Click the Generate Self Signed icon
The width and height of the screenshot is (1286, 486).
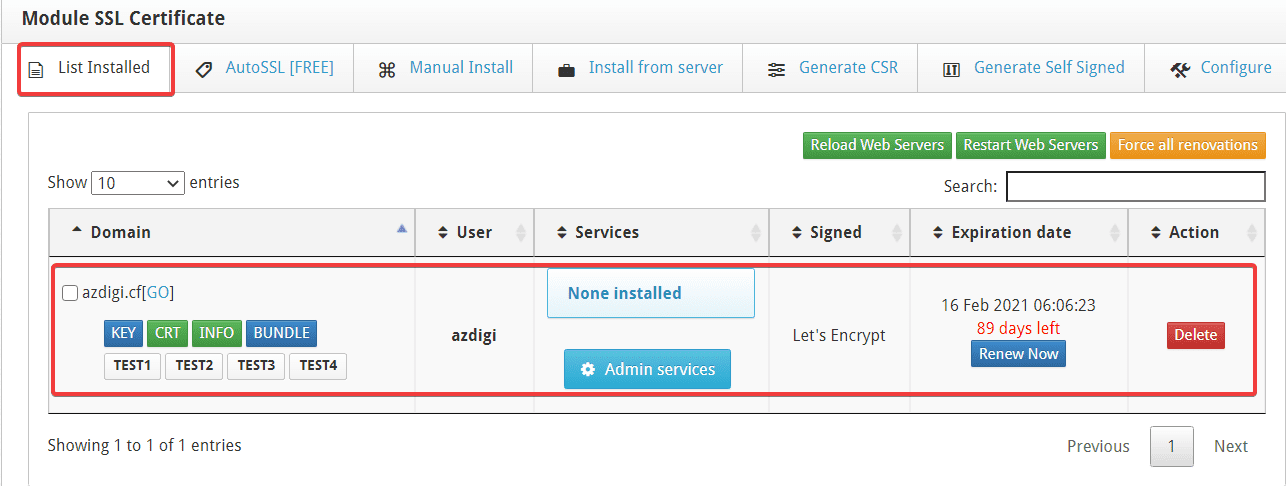[x=952, y=70]
